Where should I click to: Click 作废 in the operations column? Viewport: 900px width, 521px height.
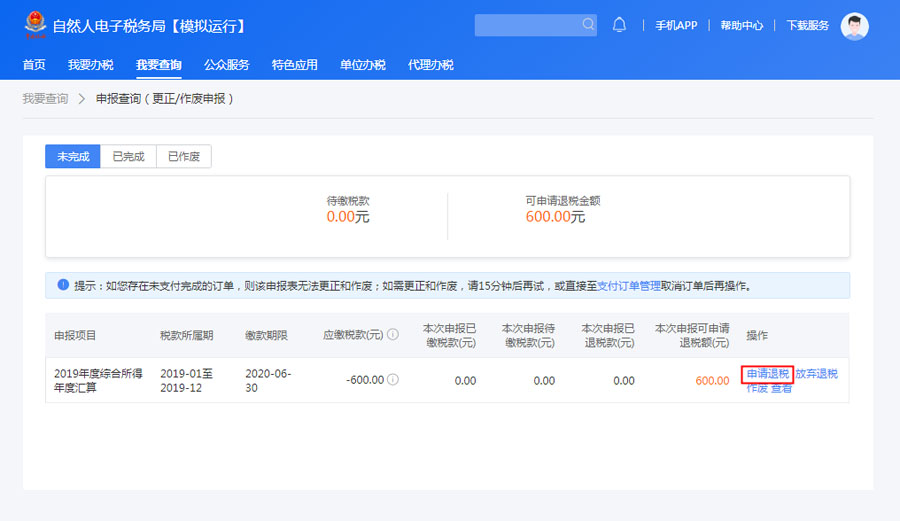[756, 389]
